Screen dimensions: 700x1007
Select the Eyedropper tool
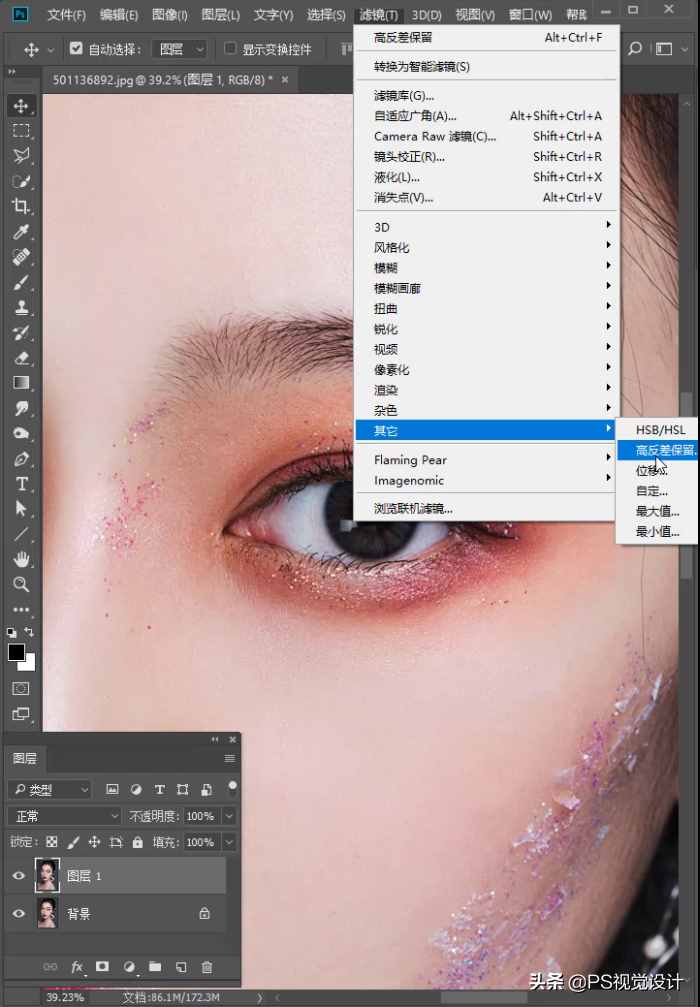21,232
